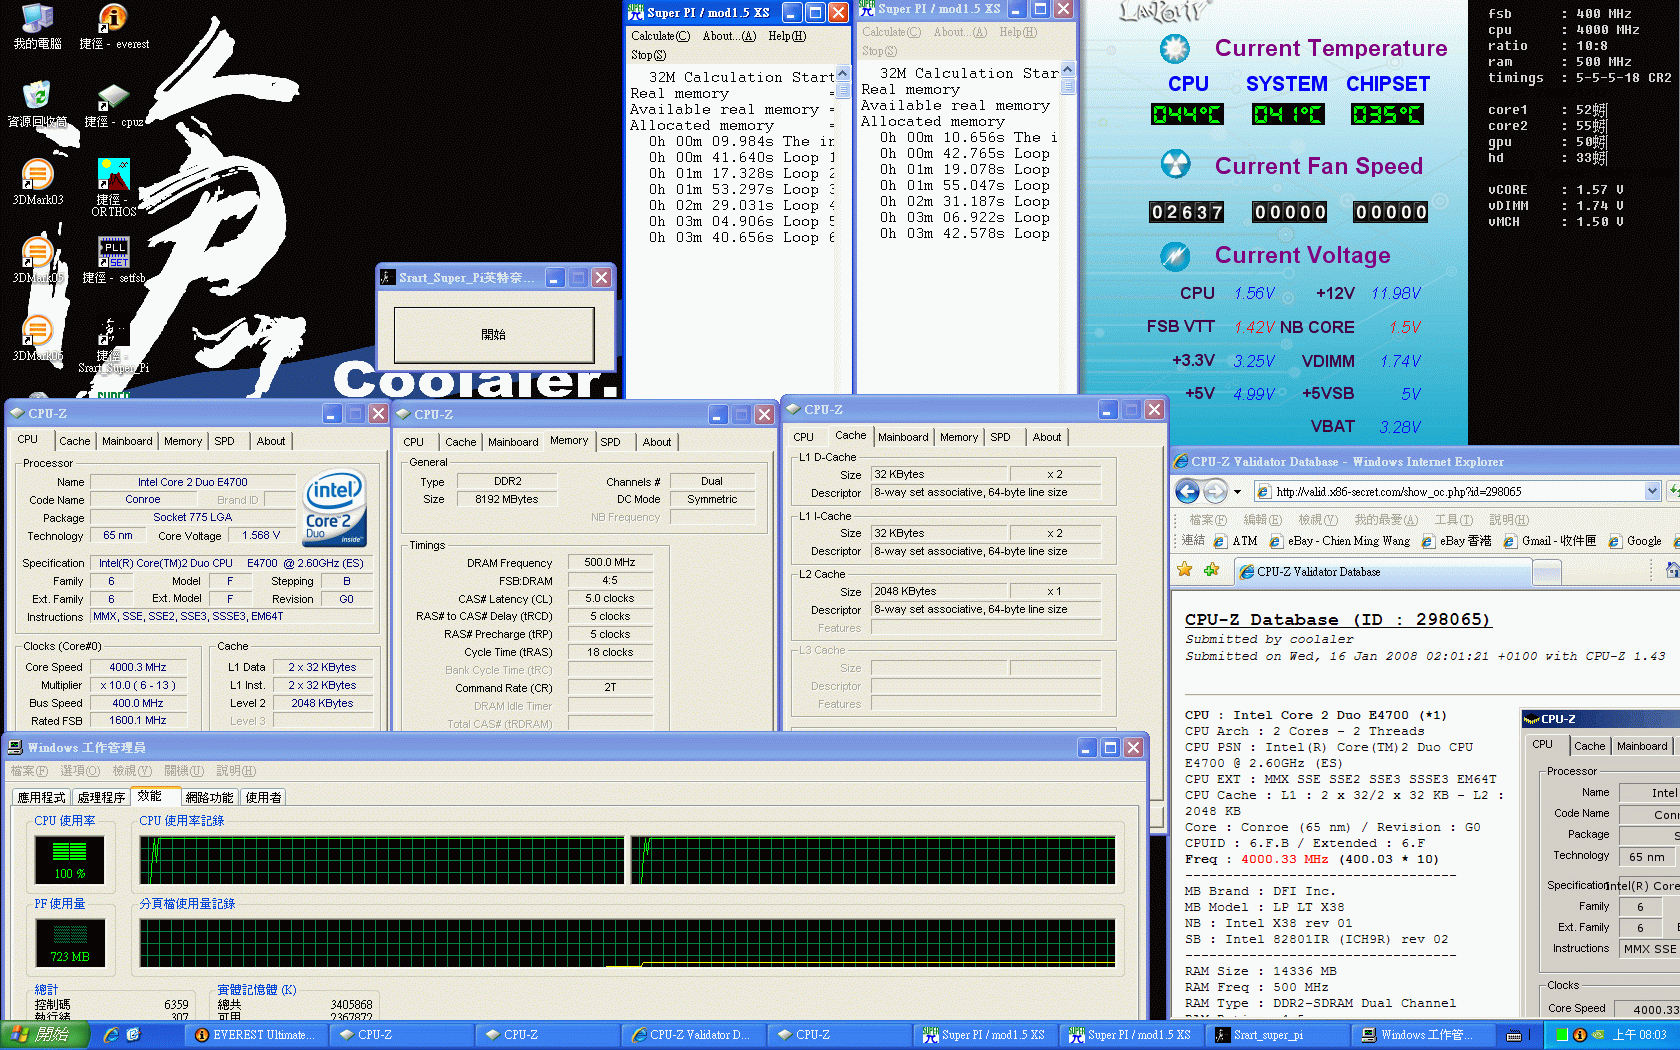Open the ATM link in the links bar

1236,541
